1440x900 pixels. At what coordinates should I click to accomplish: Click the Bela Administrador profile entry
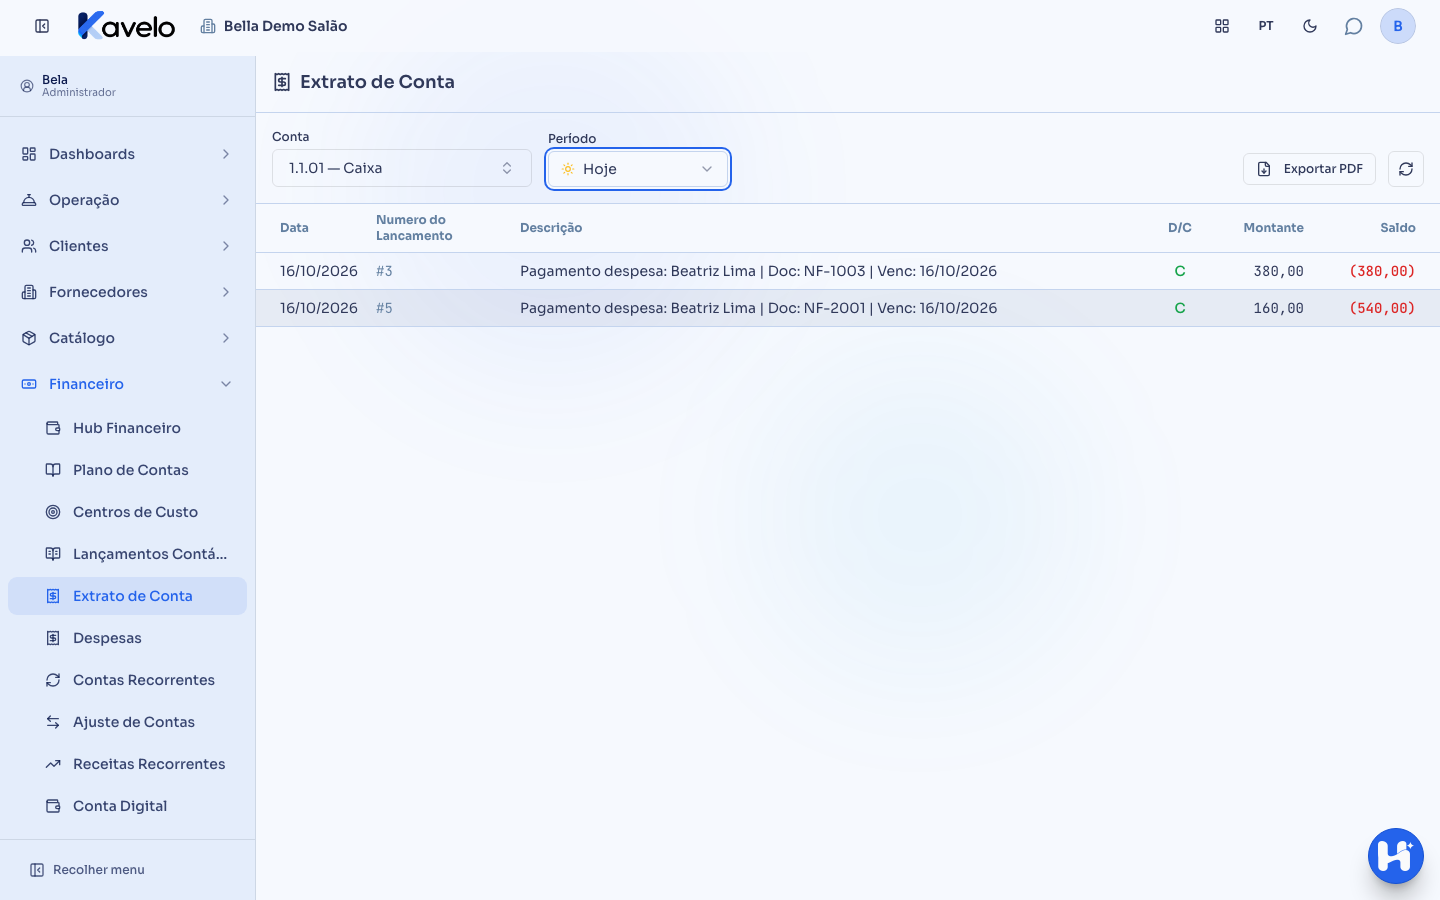tap(68, 86)
